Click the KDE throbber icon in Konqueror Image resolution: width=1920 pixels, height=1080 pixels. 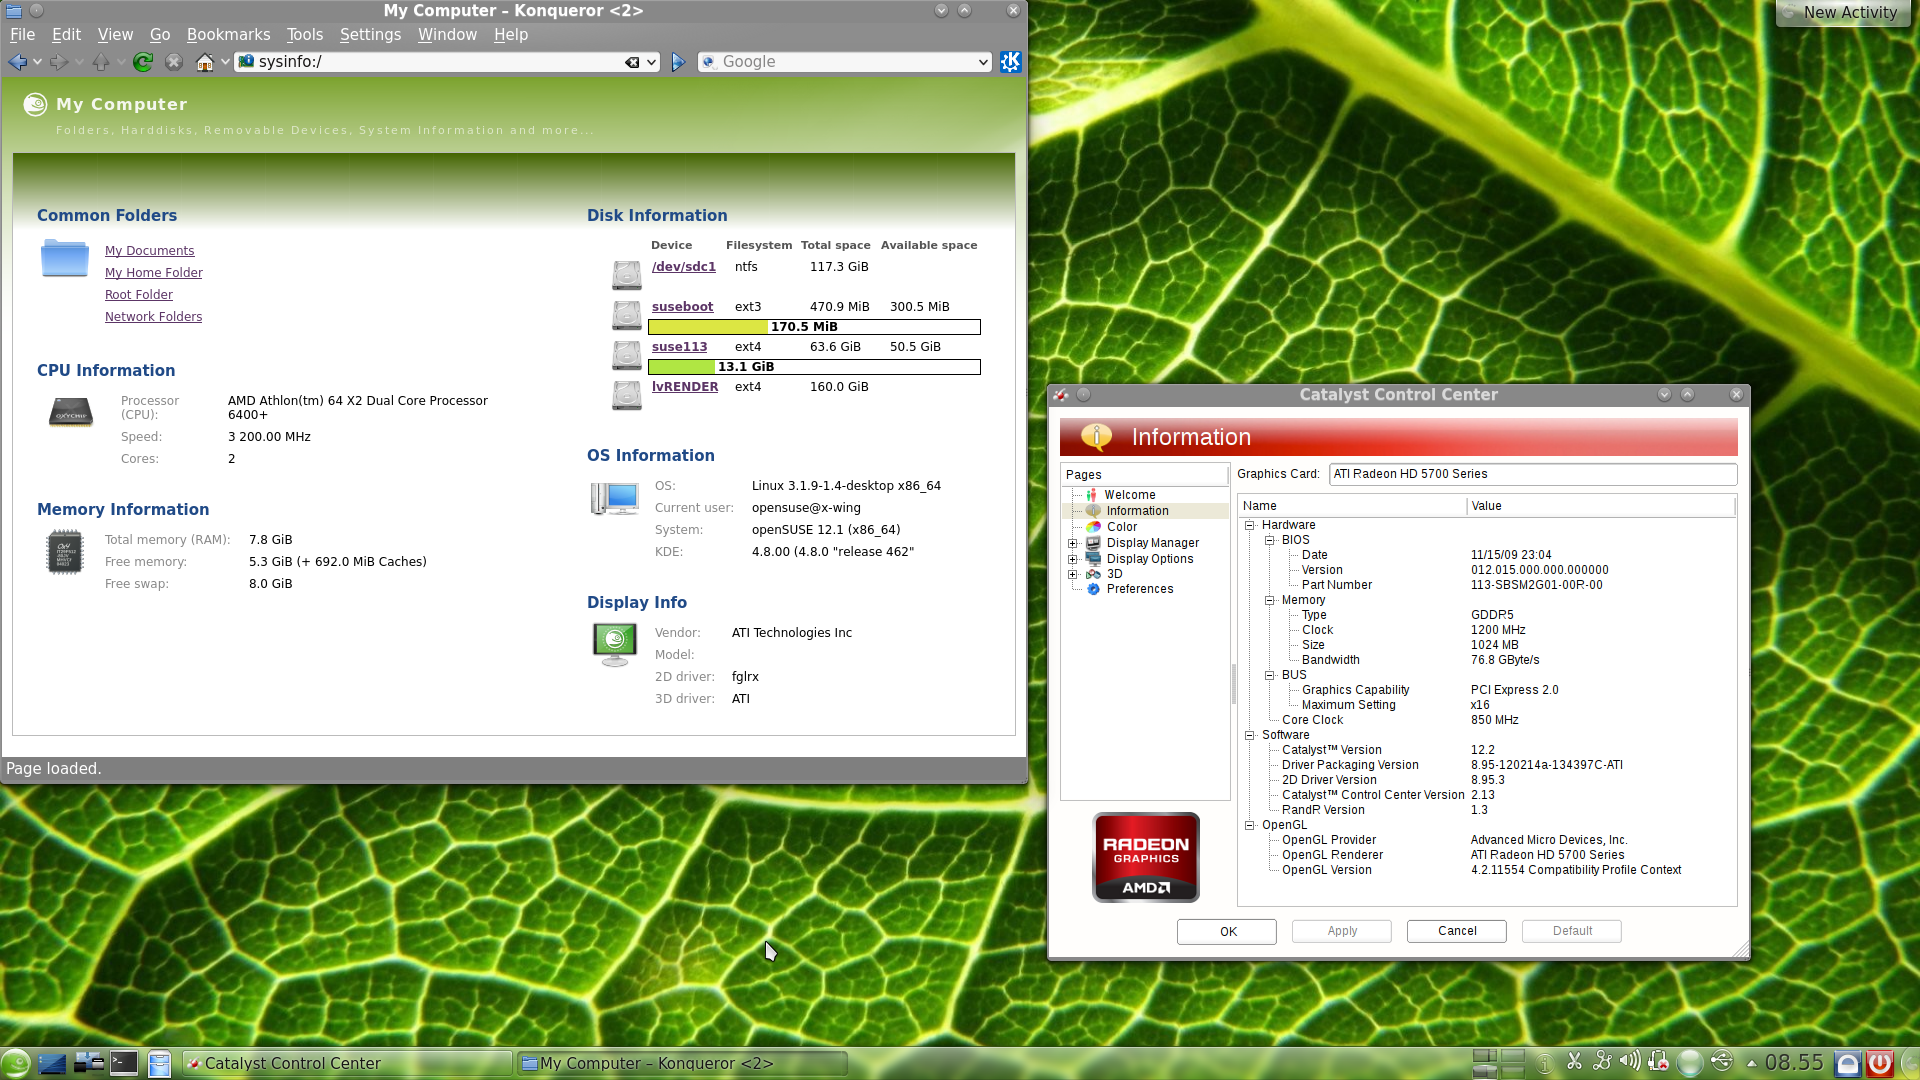pyautogui.click(x=1011, y=62)
